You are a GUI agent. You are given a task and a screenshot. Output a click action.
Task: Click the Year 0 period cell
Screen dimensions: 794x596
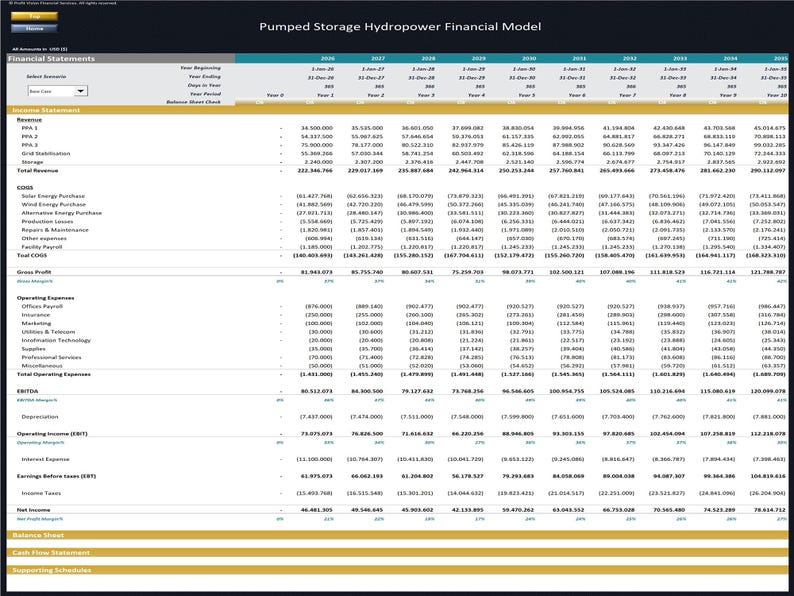[x=275, y=95]
